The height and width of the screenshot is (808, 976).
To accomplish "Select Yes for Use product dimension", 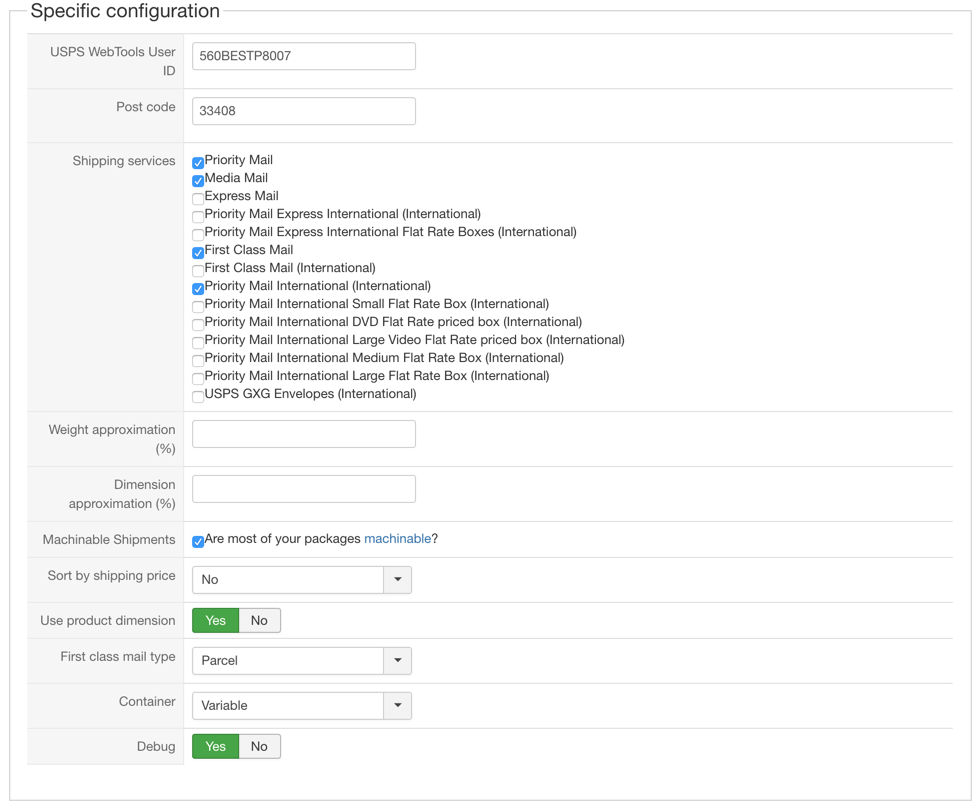I will (215, 621).
